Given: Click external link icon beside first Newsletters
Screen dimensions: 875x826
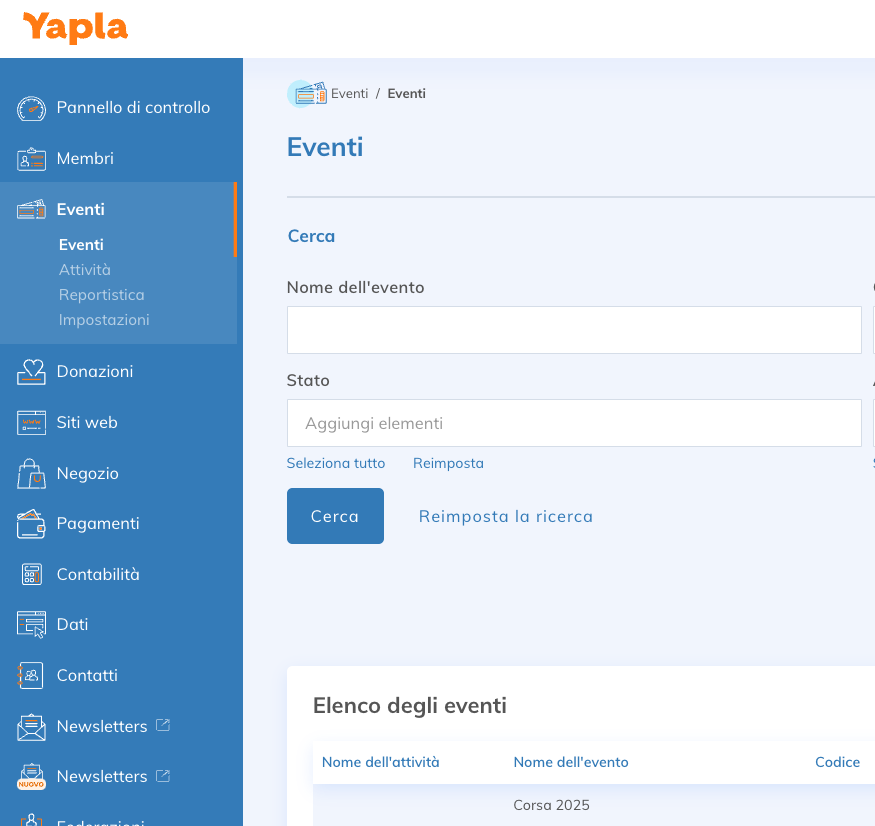Looking at the screenshot, I should [x=163, y=725].
